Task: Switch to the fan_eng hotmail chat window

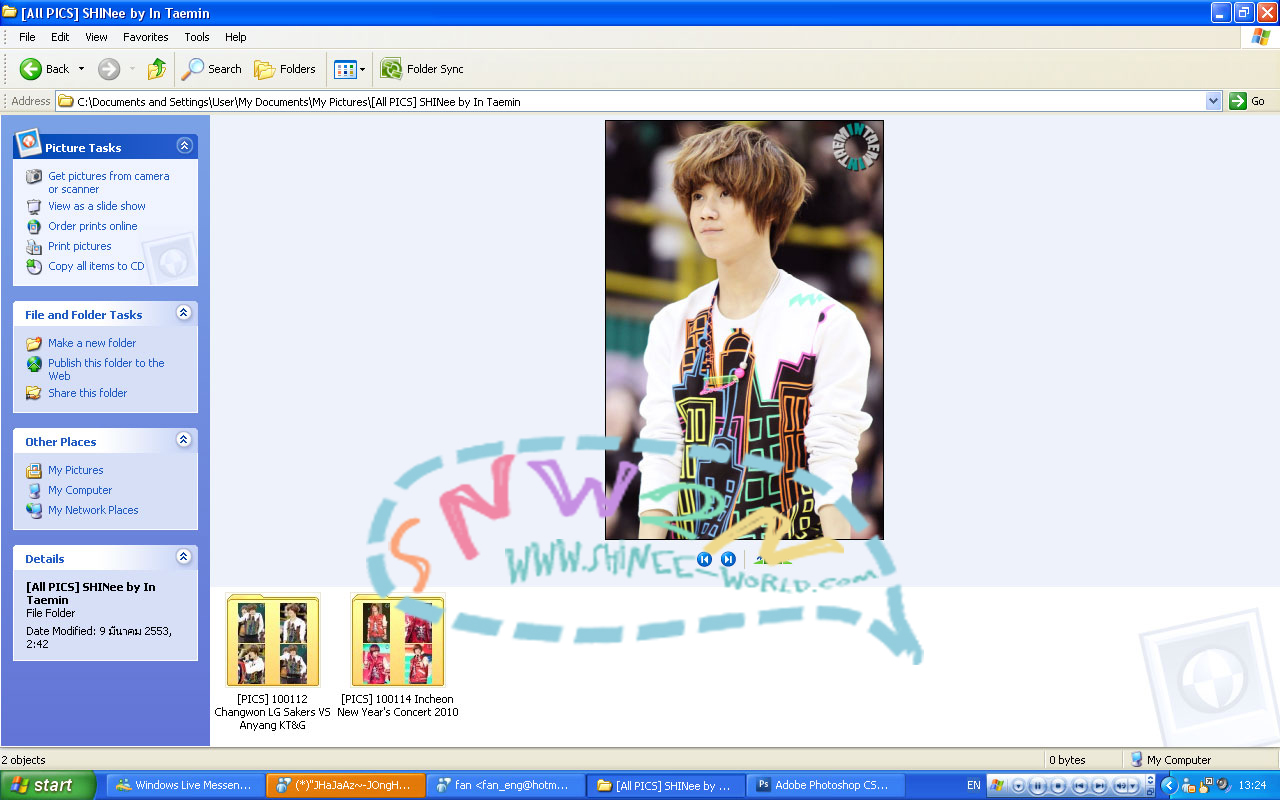Action: point(506,785)
